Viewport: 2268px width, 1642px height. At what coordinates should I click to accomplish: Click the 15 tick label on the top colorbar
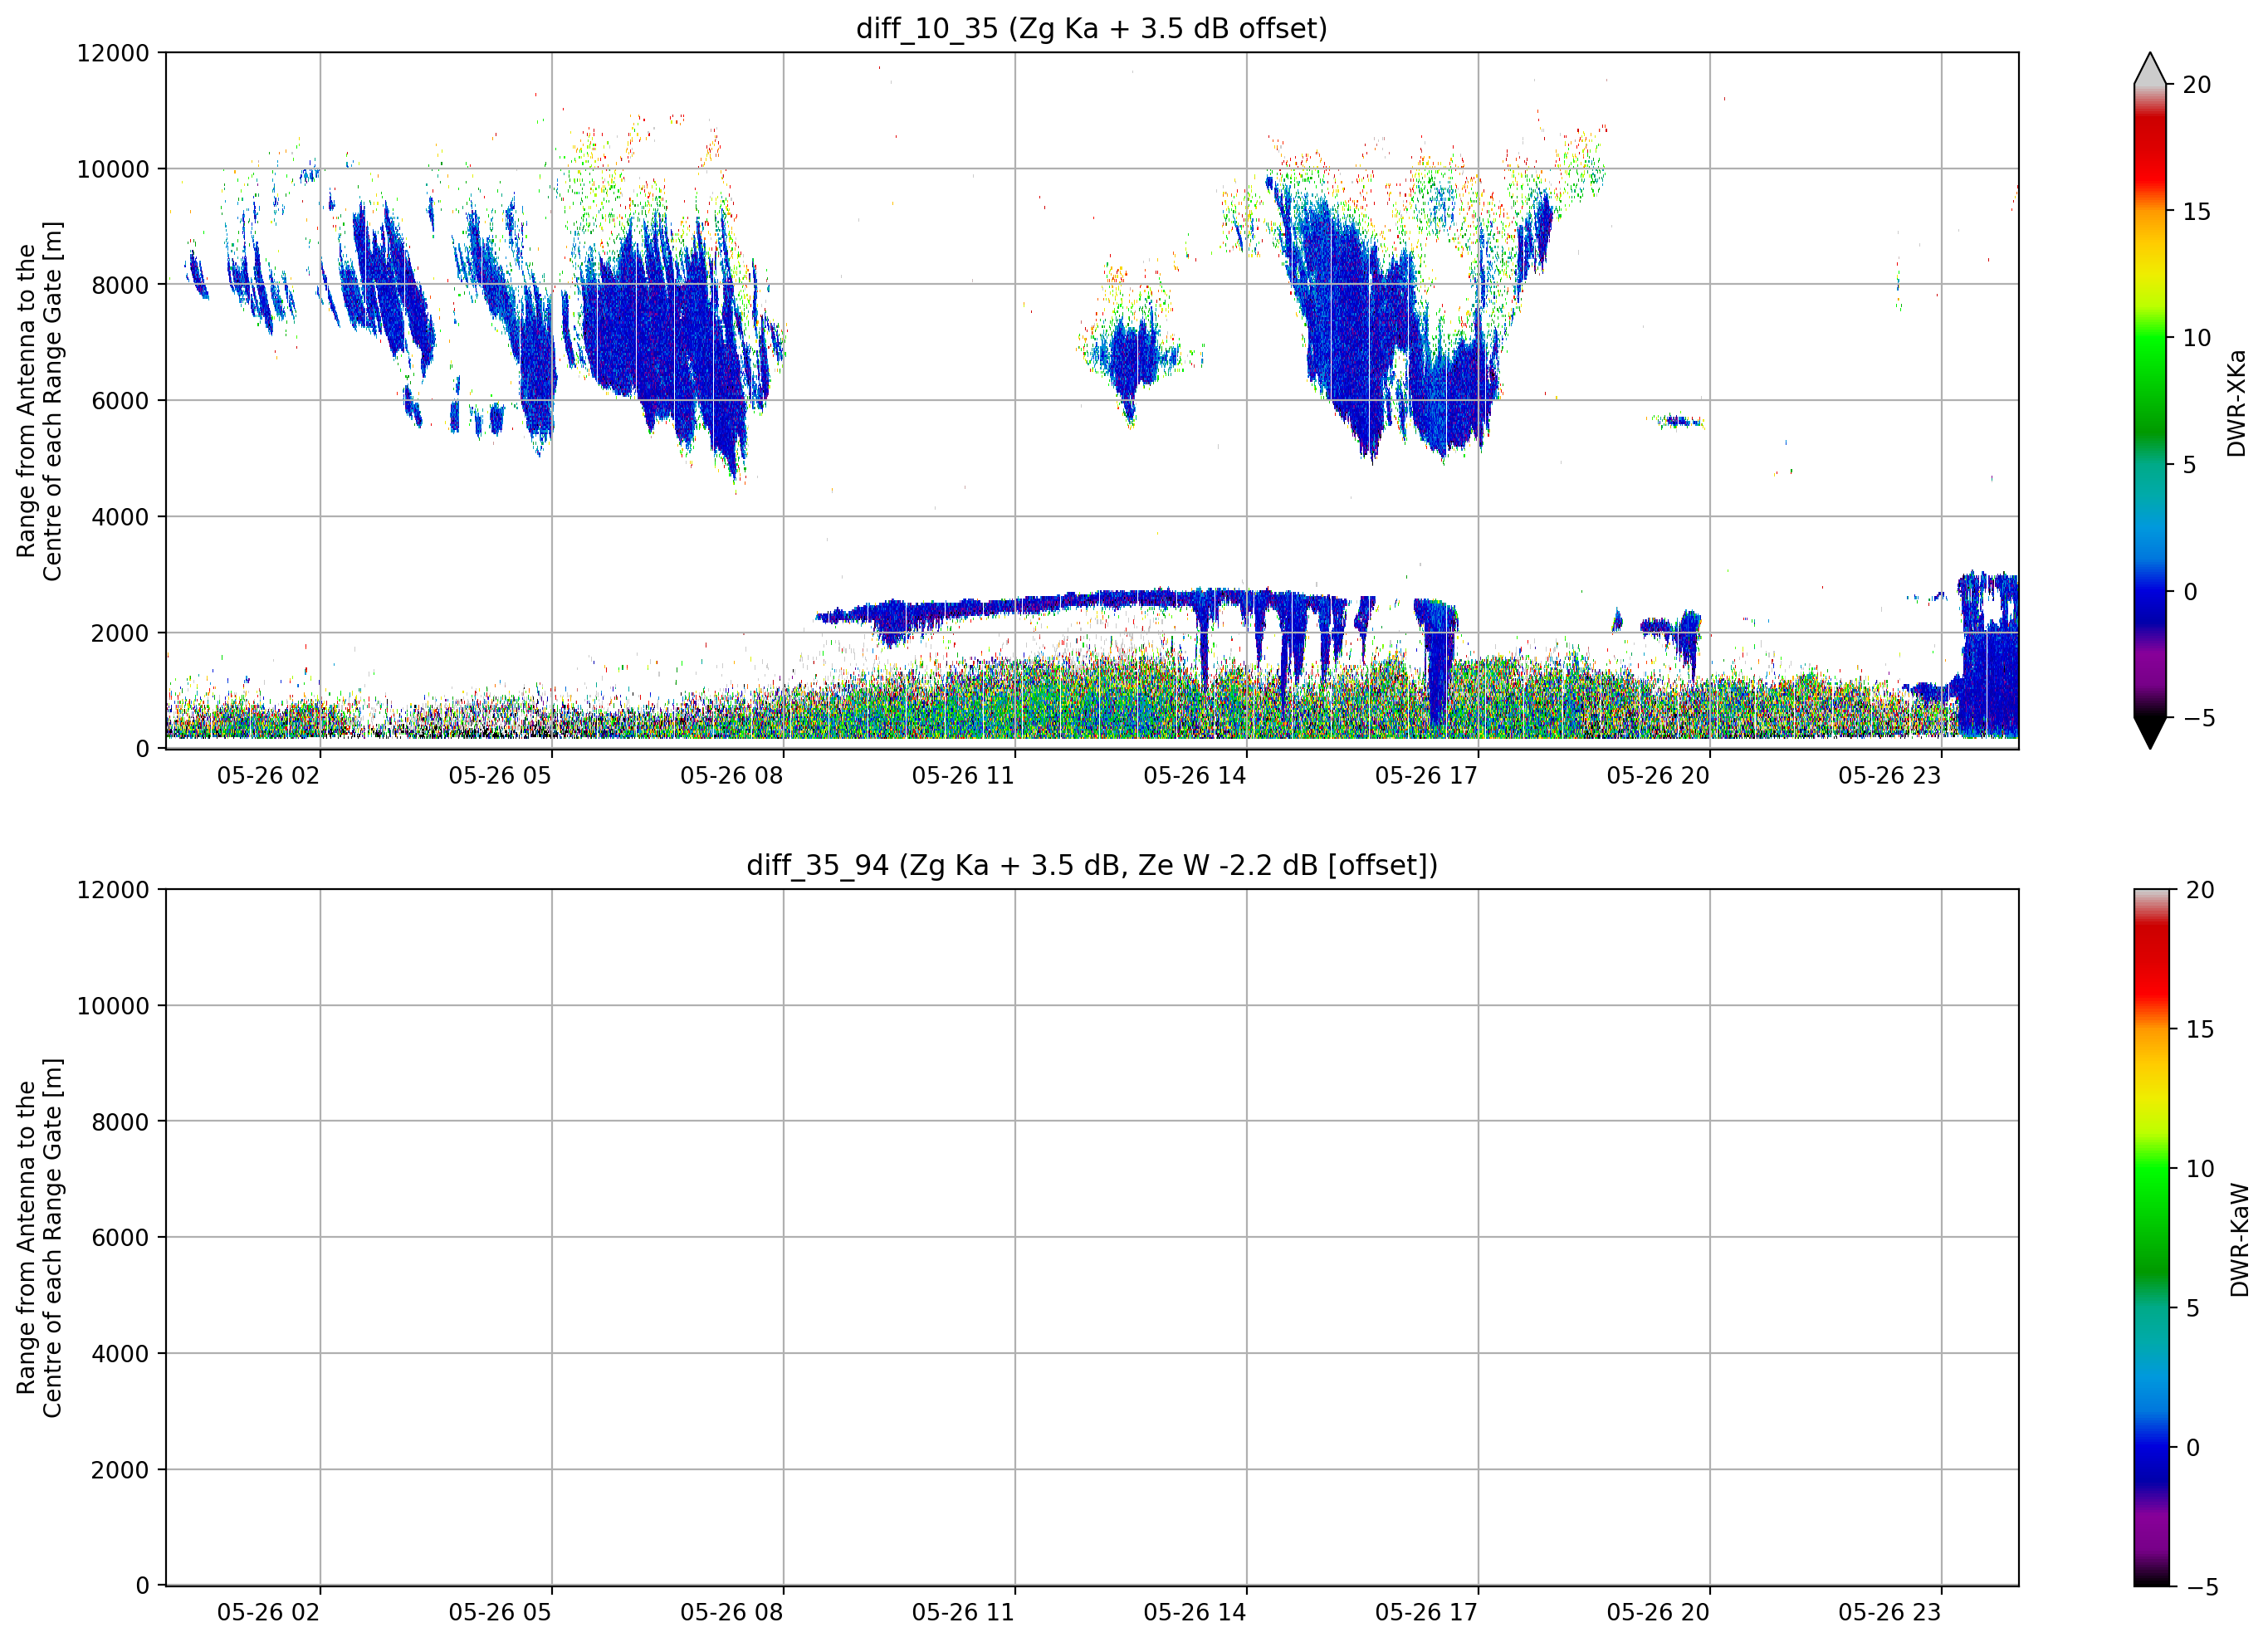(x=2196, y=211)
